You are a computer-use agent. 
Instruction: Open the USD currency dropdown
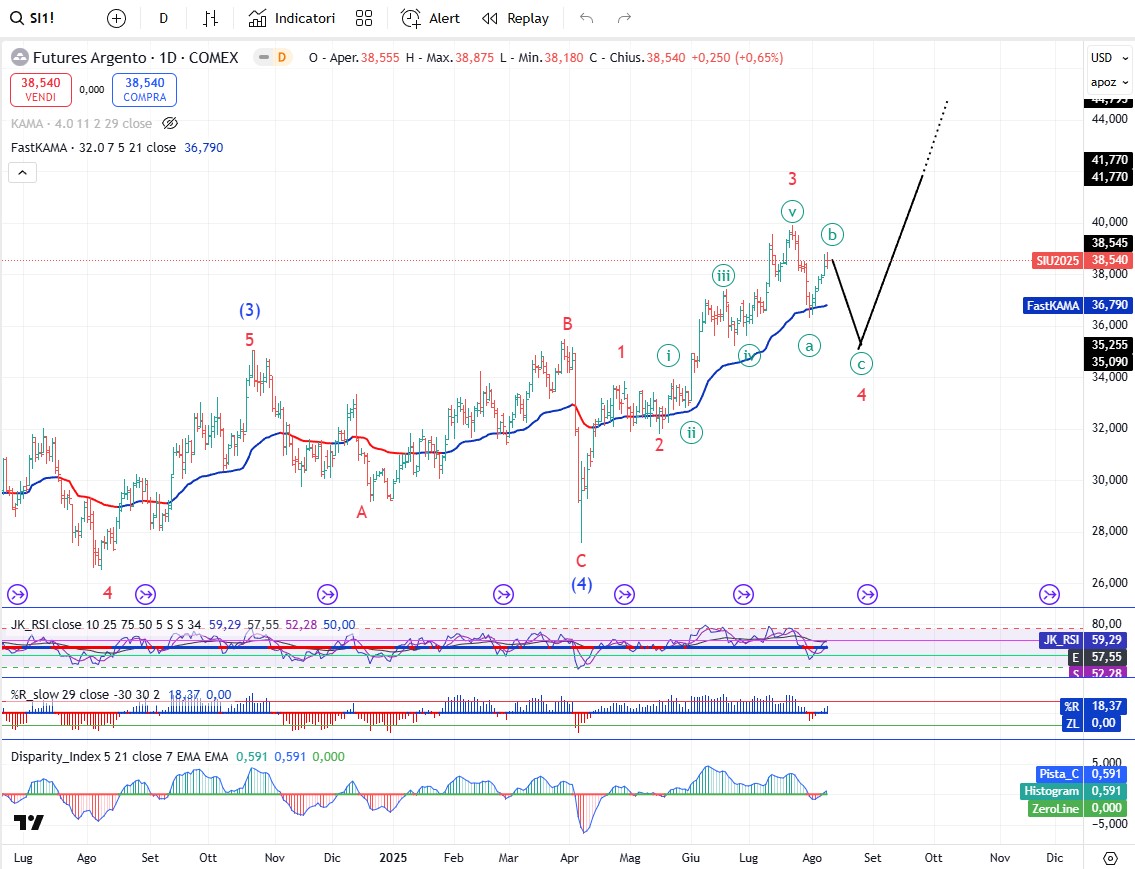(1102, 58)
